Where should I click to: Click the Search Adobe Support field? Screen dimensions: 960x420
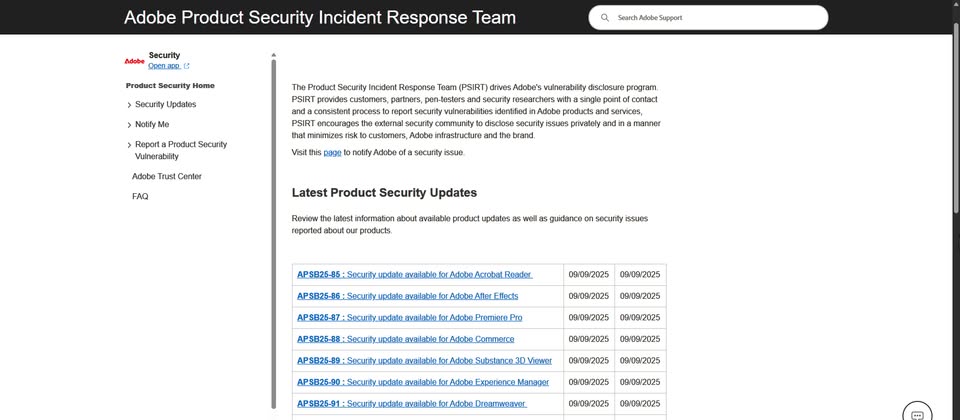click(x=715, y=18)
